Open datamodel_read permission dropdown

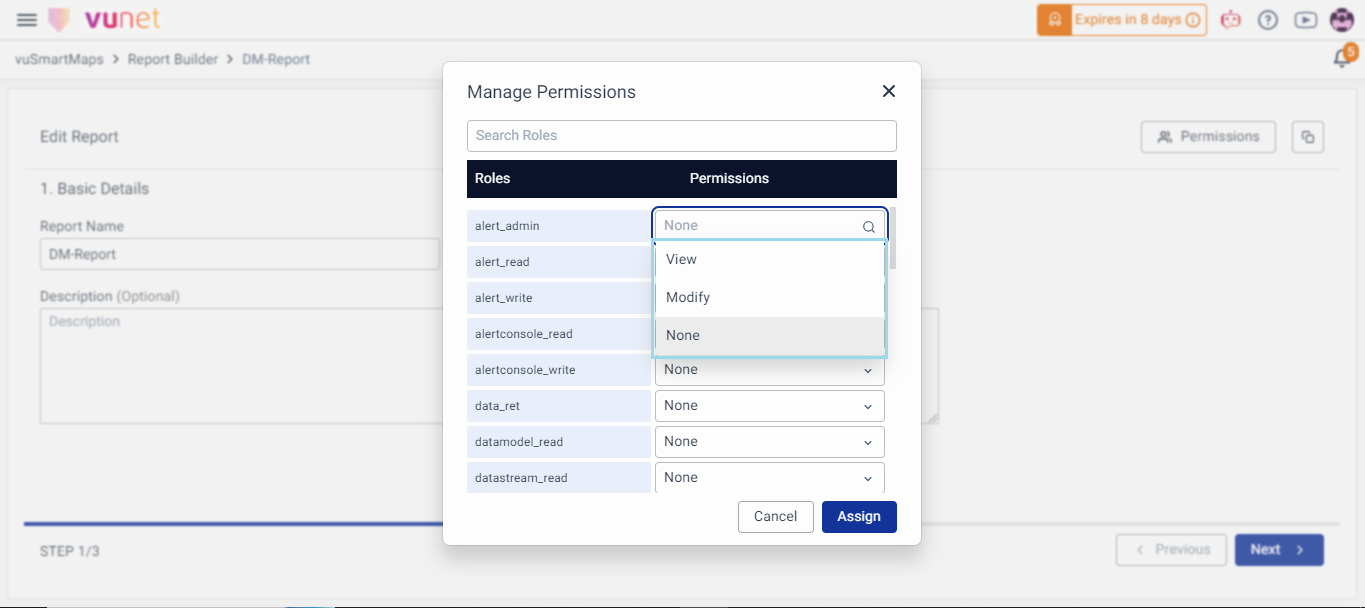click(x=769, y=442)
